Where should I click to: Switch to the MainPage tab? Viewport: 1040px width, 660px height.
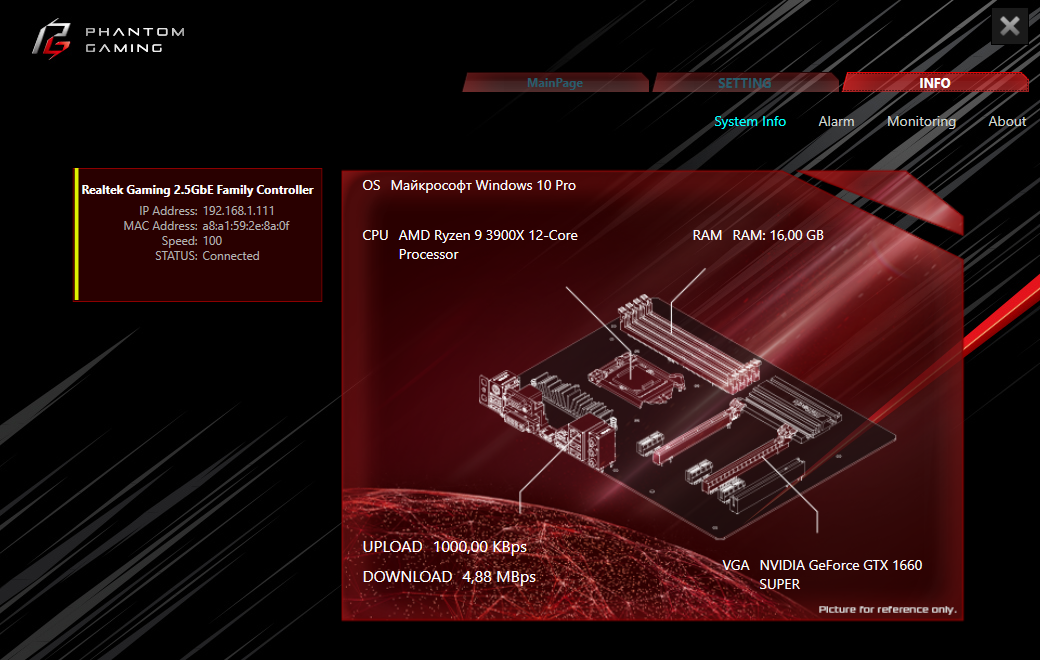point(555,83)
